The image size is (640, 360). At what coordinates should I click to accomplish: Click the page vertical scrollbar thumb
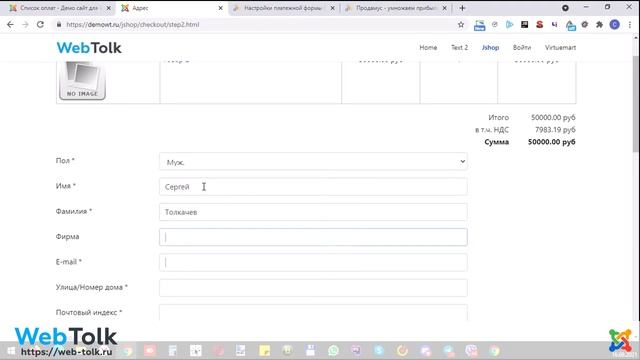636,104
